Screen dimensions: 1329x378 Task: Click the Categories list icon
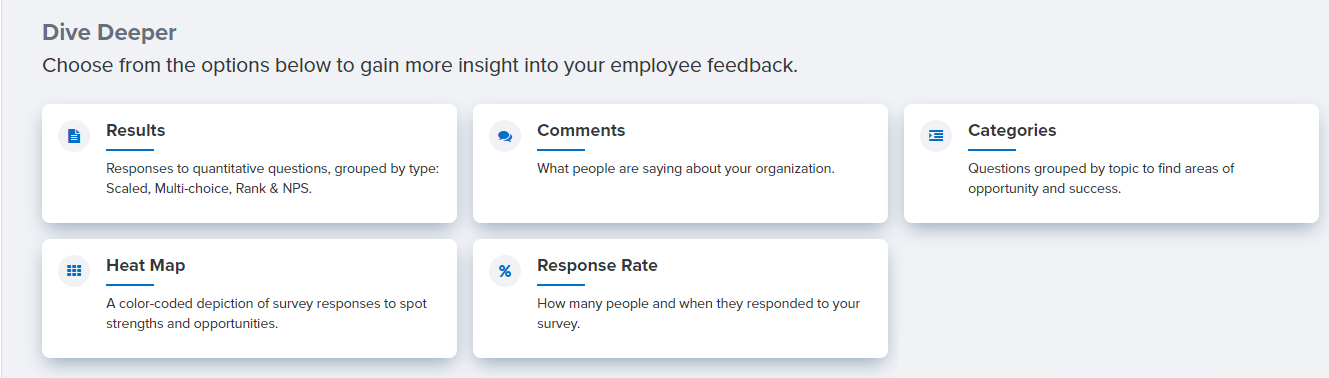(936, 135)
